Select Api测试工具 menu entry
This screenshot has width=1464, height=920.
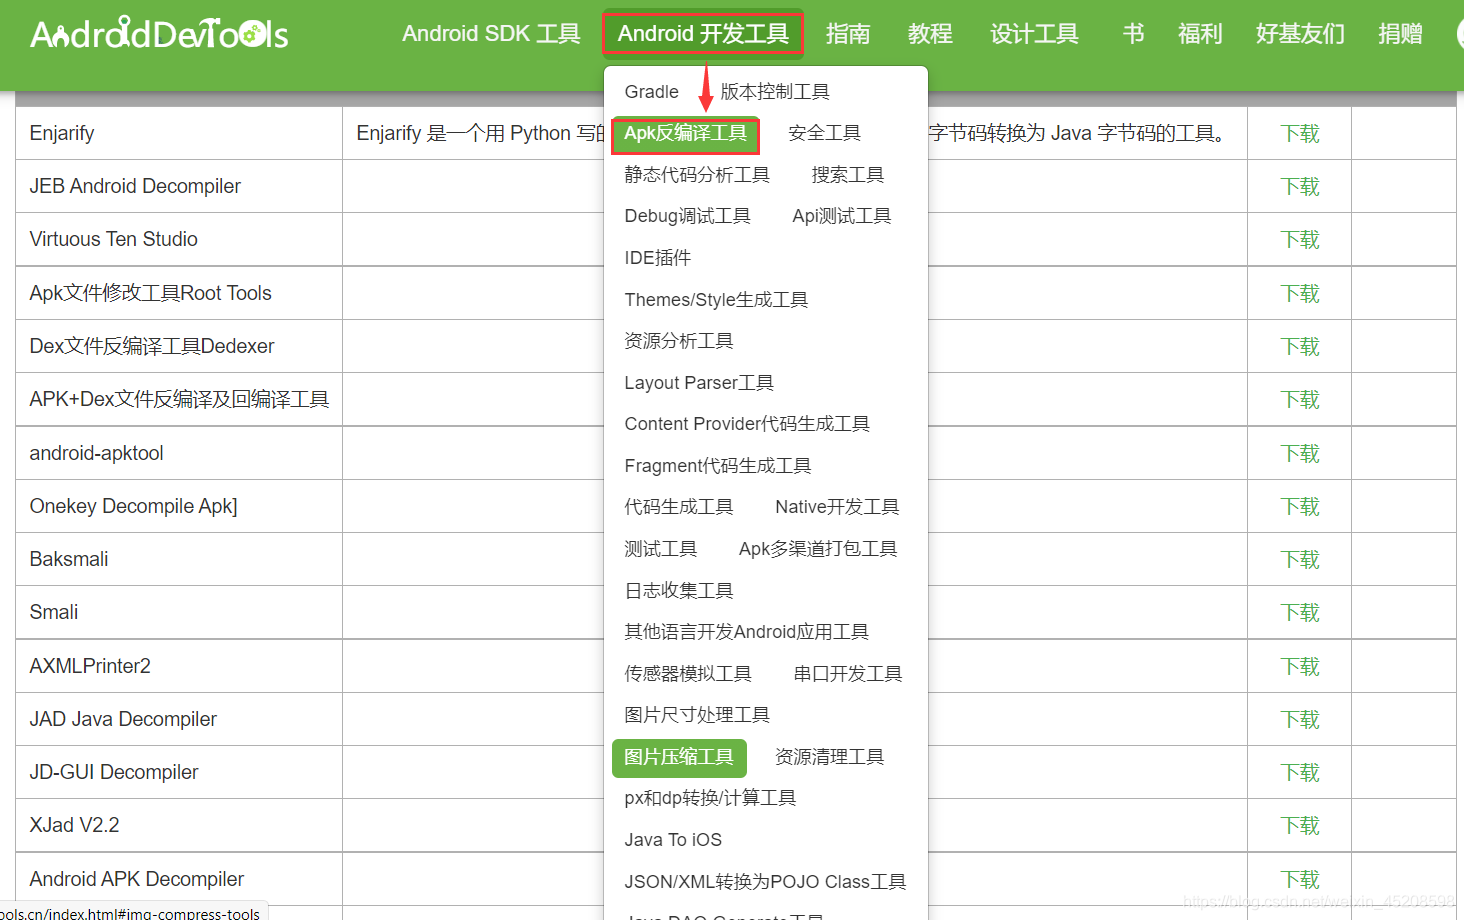point(842,216)
